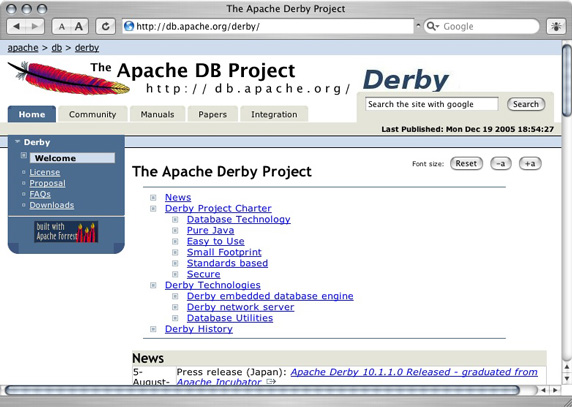Click the horizontal scrollbar at window bottom
The image size is (572, 407).
262,390
